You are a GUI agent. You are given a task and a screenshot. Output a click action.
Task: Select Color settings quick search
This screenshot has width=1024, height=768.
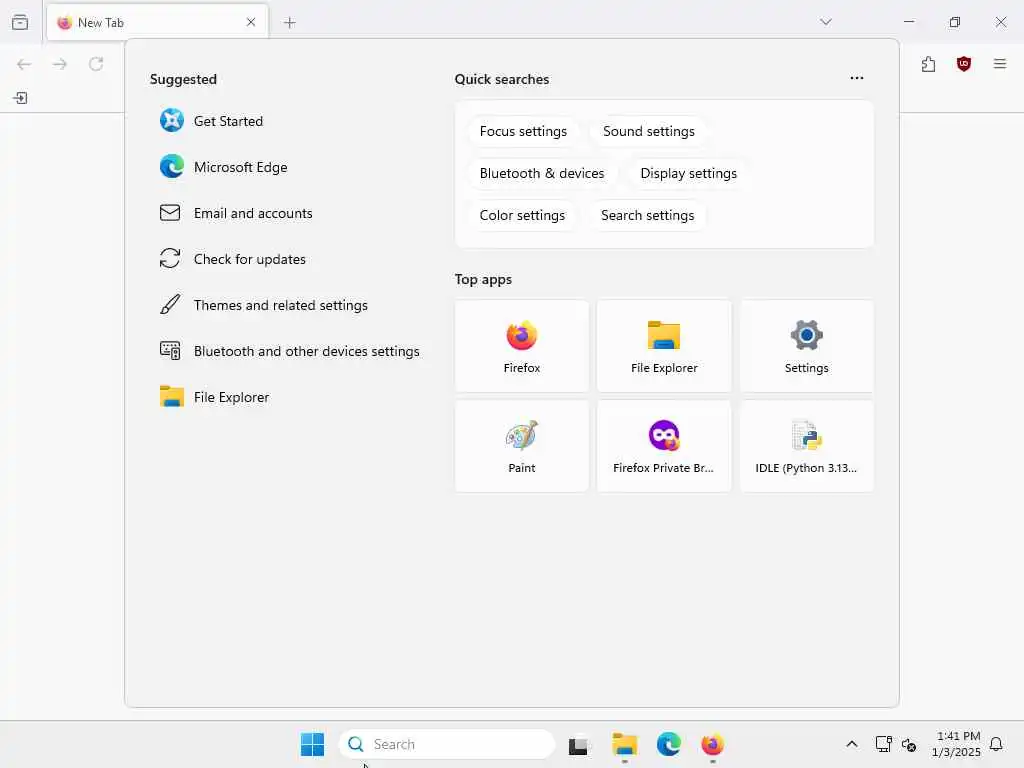pos(522,216)
